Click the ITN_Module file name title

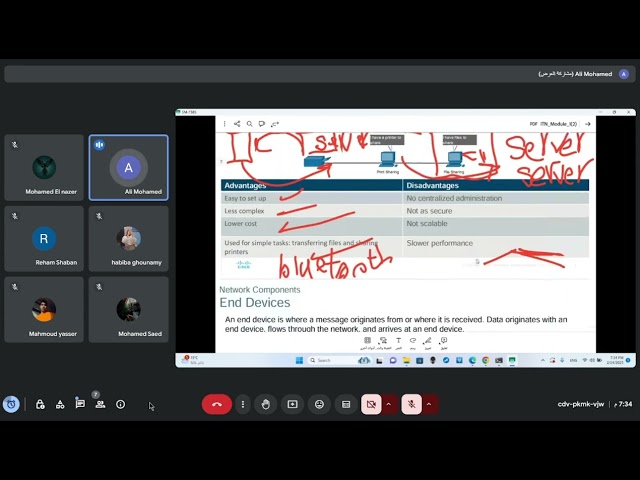pyautogui.click(x=558, y=124)
